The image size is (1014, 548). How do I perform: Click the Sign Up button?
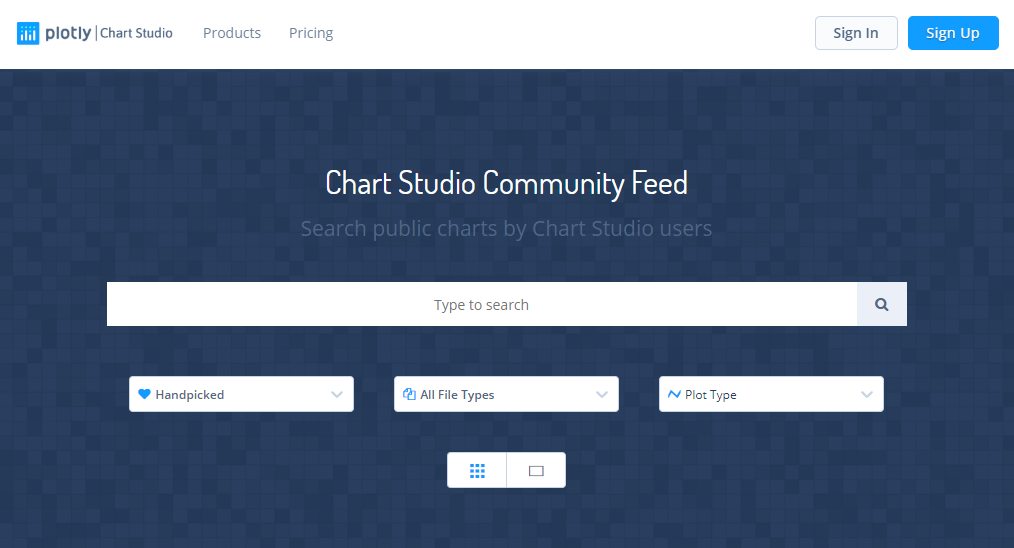click(953, 33)
